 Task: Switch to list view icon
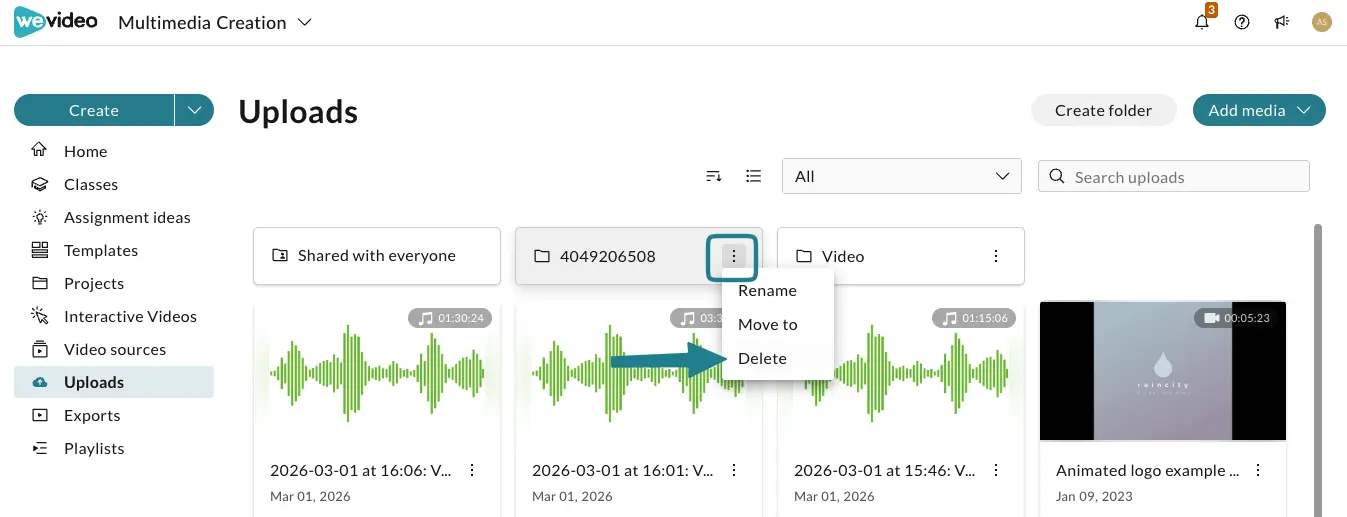pos(754,176)
